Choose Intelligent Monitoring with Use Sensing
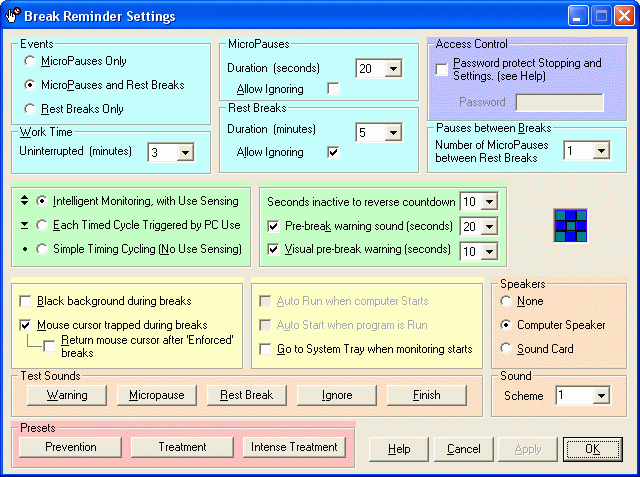The height and width of the screenshot is (477, 640). coord(42,201)
